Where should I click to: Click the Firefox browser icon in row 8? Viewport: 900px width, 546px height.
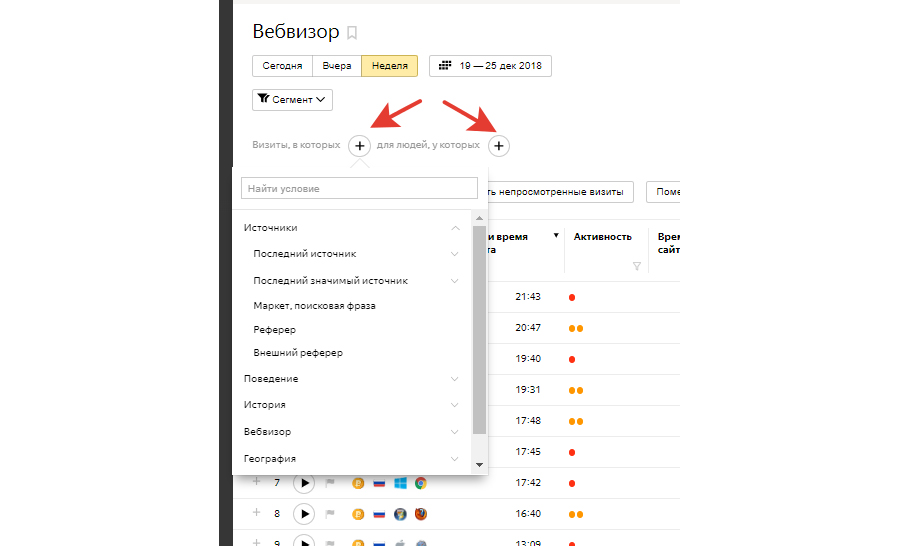pos(421,514)
